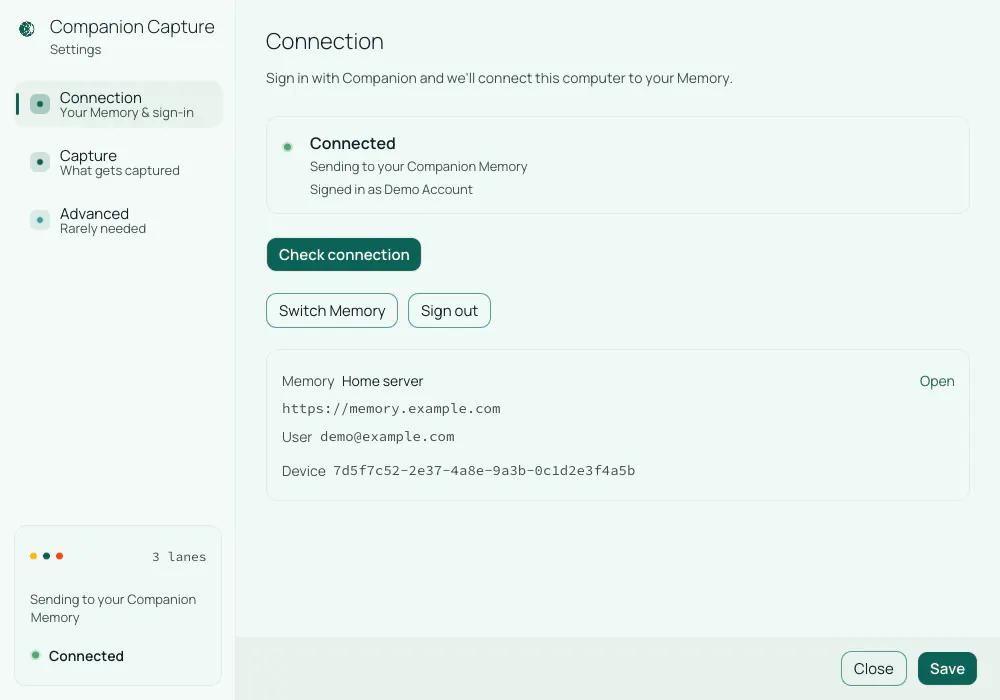
Task: Open the Connection settings section
Action: 119,104
